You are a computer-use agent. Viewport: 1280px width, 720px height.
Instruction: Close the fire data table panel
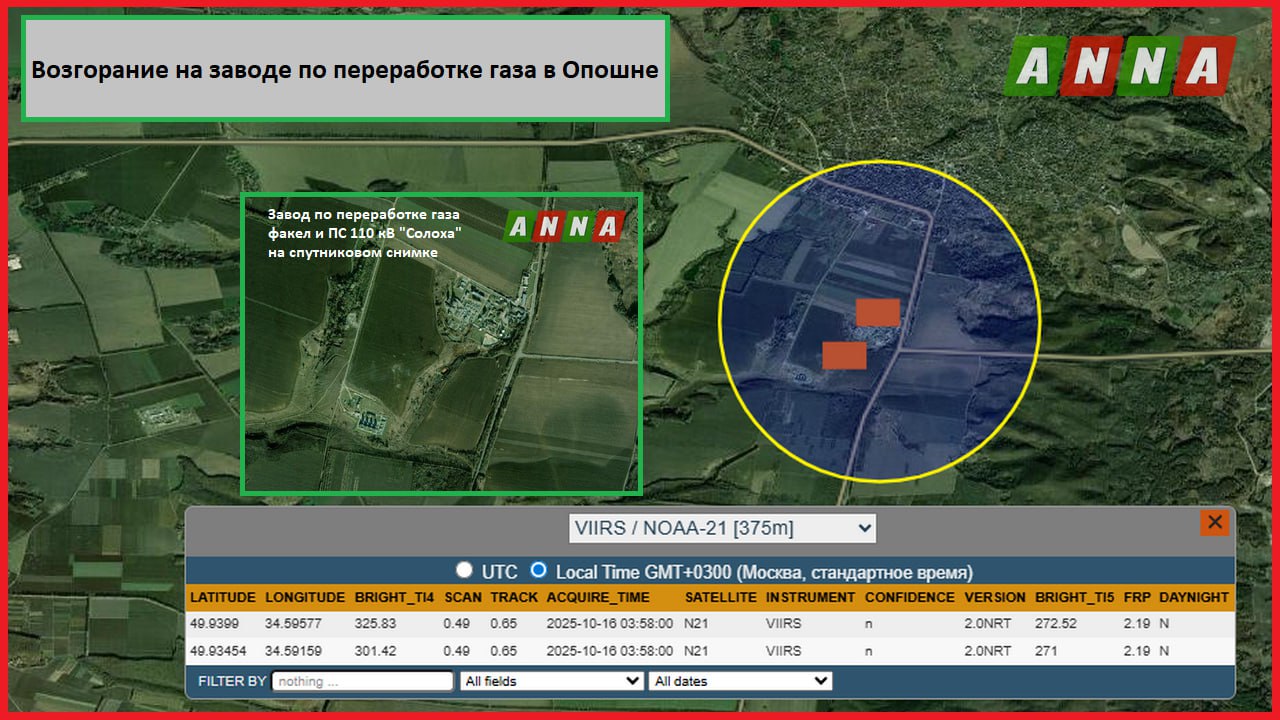pos(1214,522)
